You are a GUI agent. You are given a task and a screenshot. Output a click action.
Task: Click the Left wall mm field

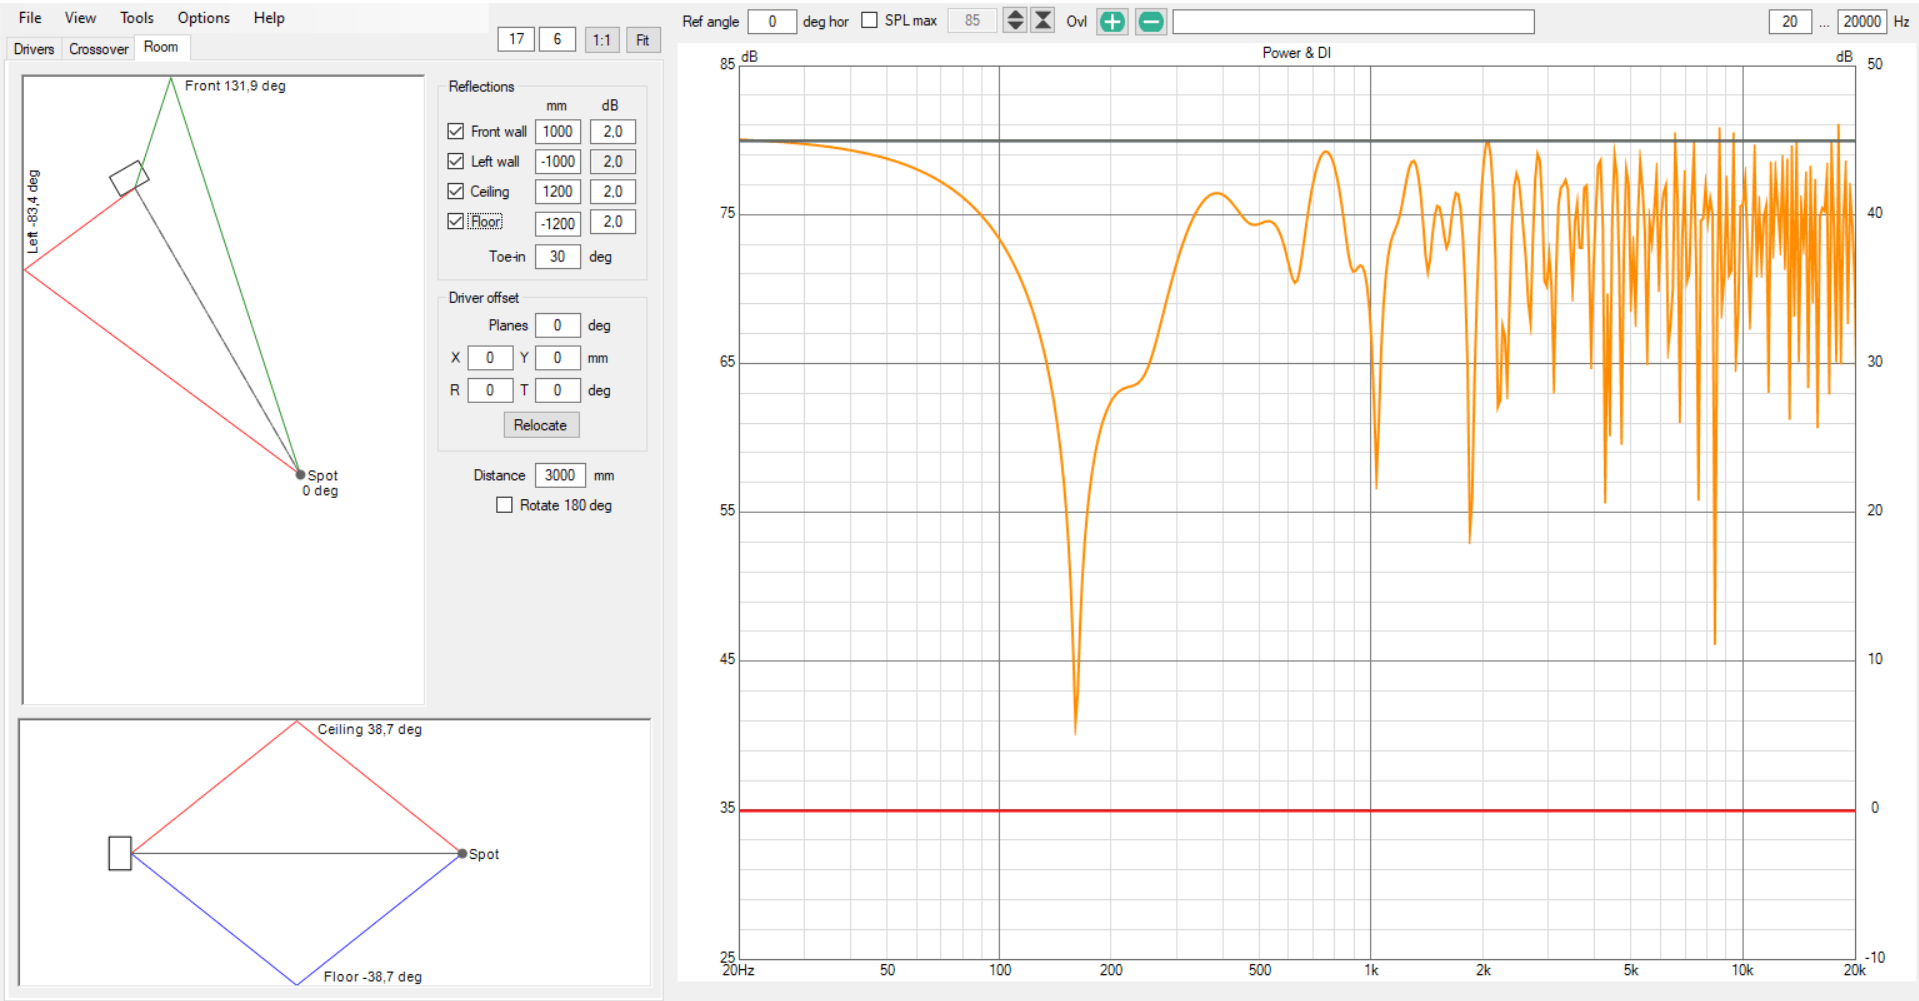pyautogui.click(x=558, y=161)
